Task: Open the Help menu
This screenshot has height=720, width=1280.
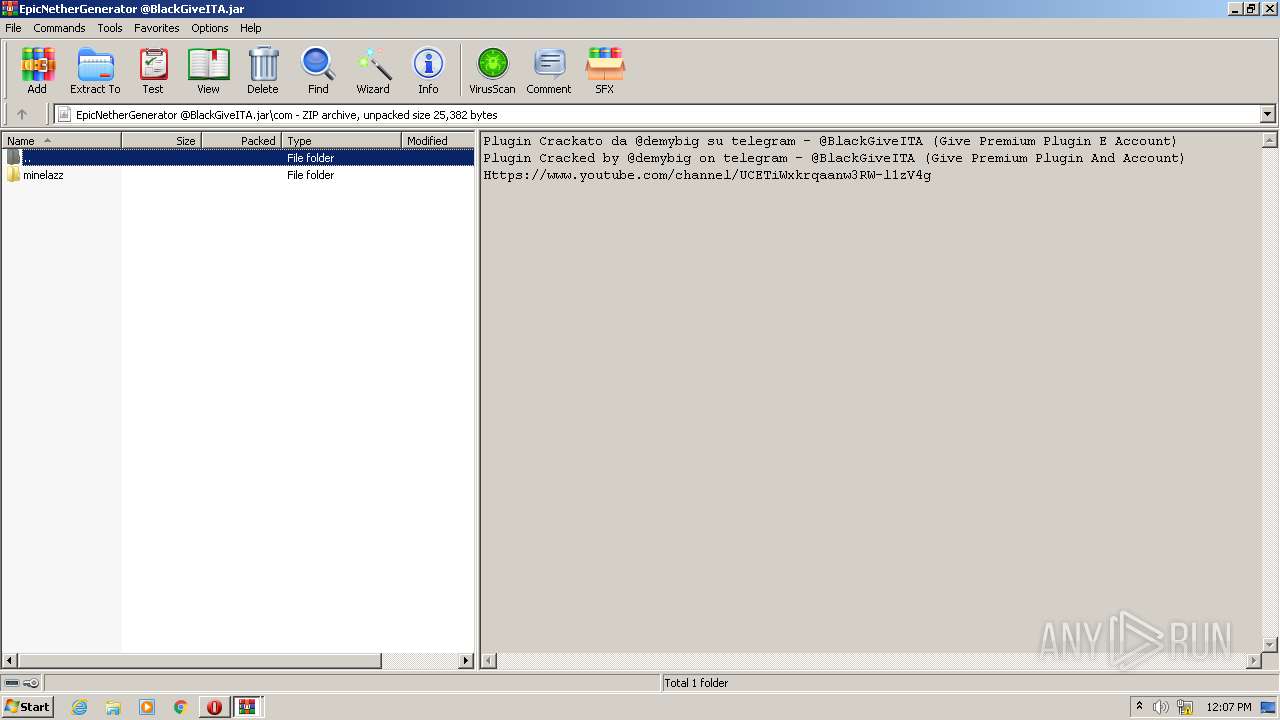Action: tap(251, 28)
